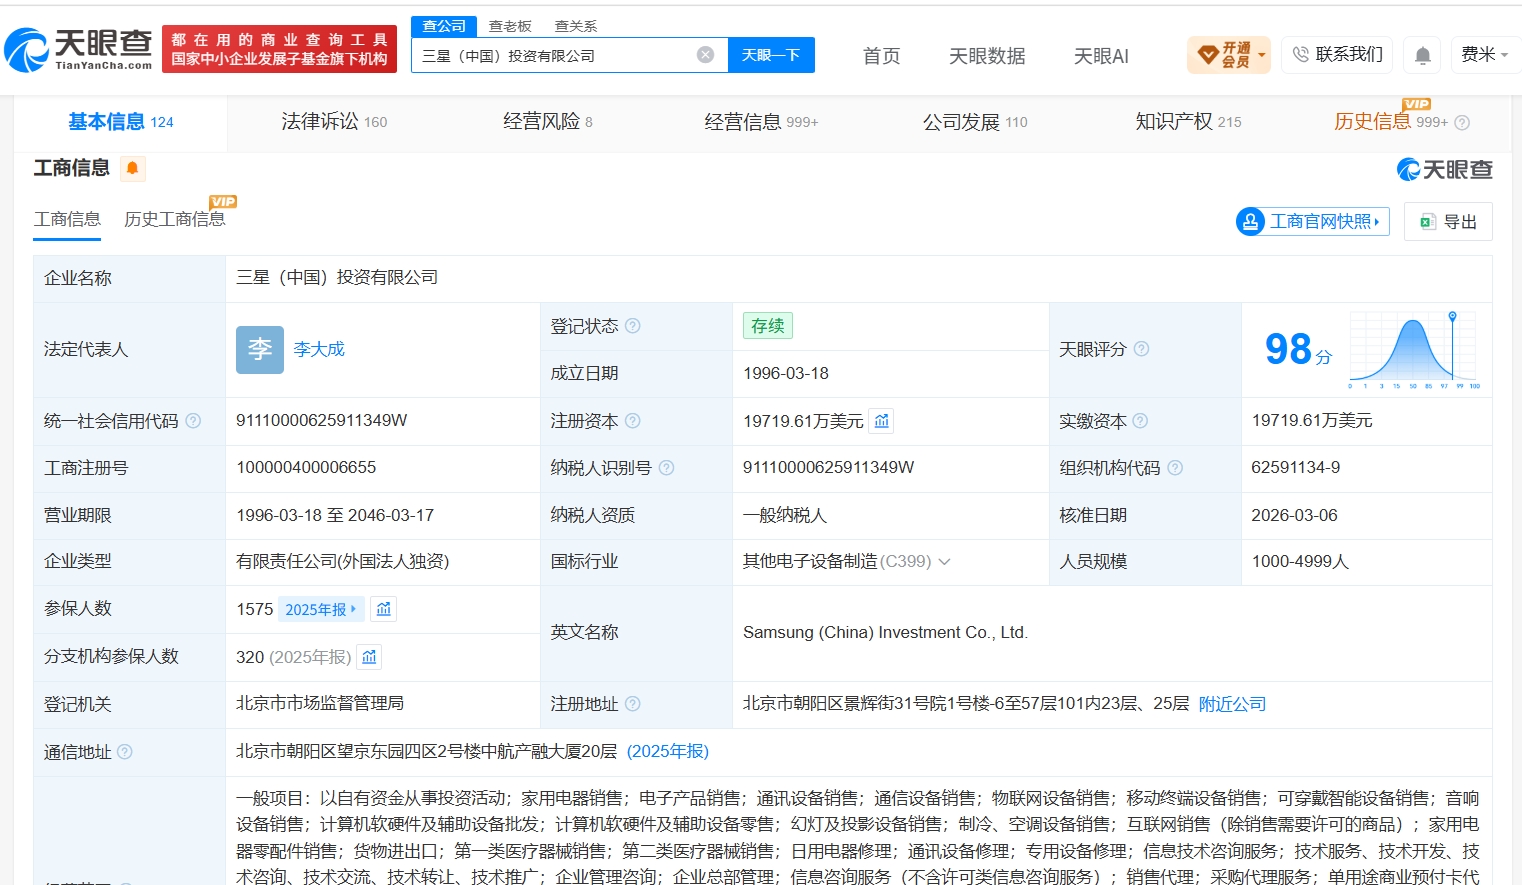The image size is (1522, 885).
Task: Open 知识产权 tab
Action: (x=1187, y=122)
